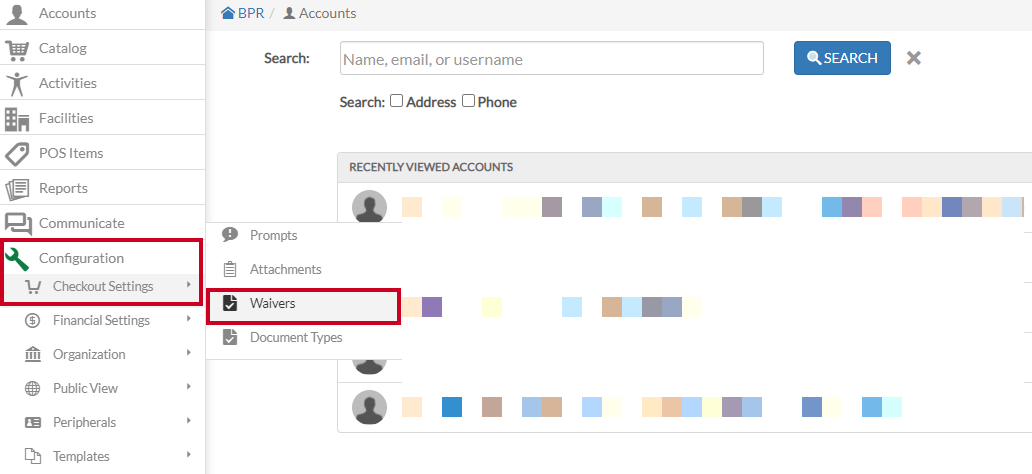Click the Reports documents icon
1032x474 pixels.
[x=17, y=188]
